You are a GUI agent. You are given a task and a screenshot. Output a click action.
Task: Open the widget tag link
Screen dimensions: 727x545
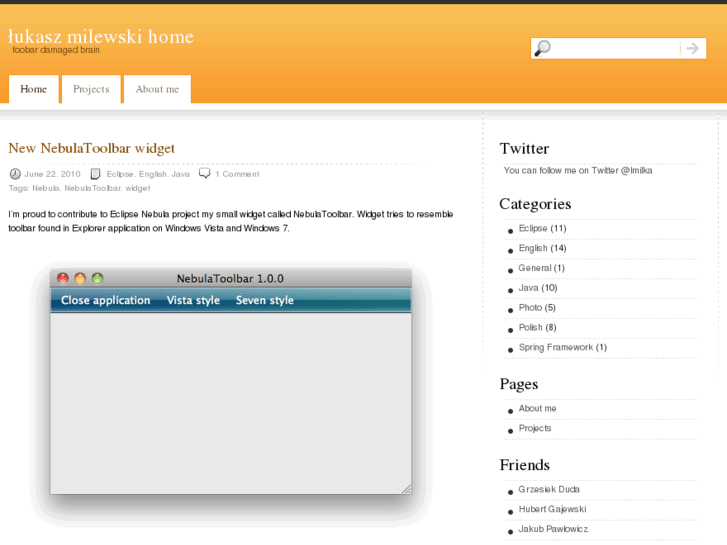click(x=138, y=188)
